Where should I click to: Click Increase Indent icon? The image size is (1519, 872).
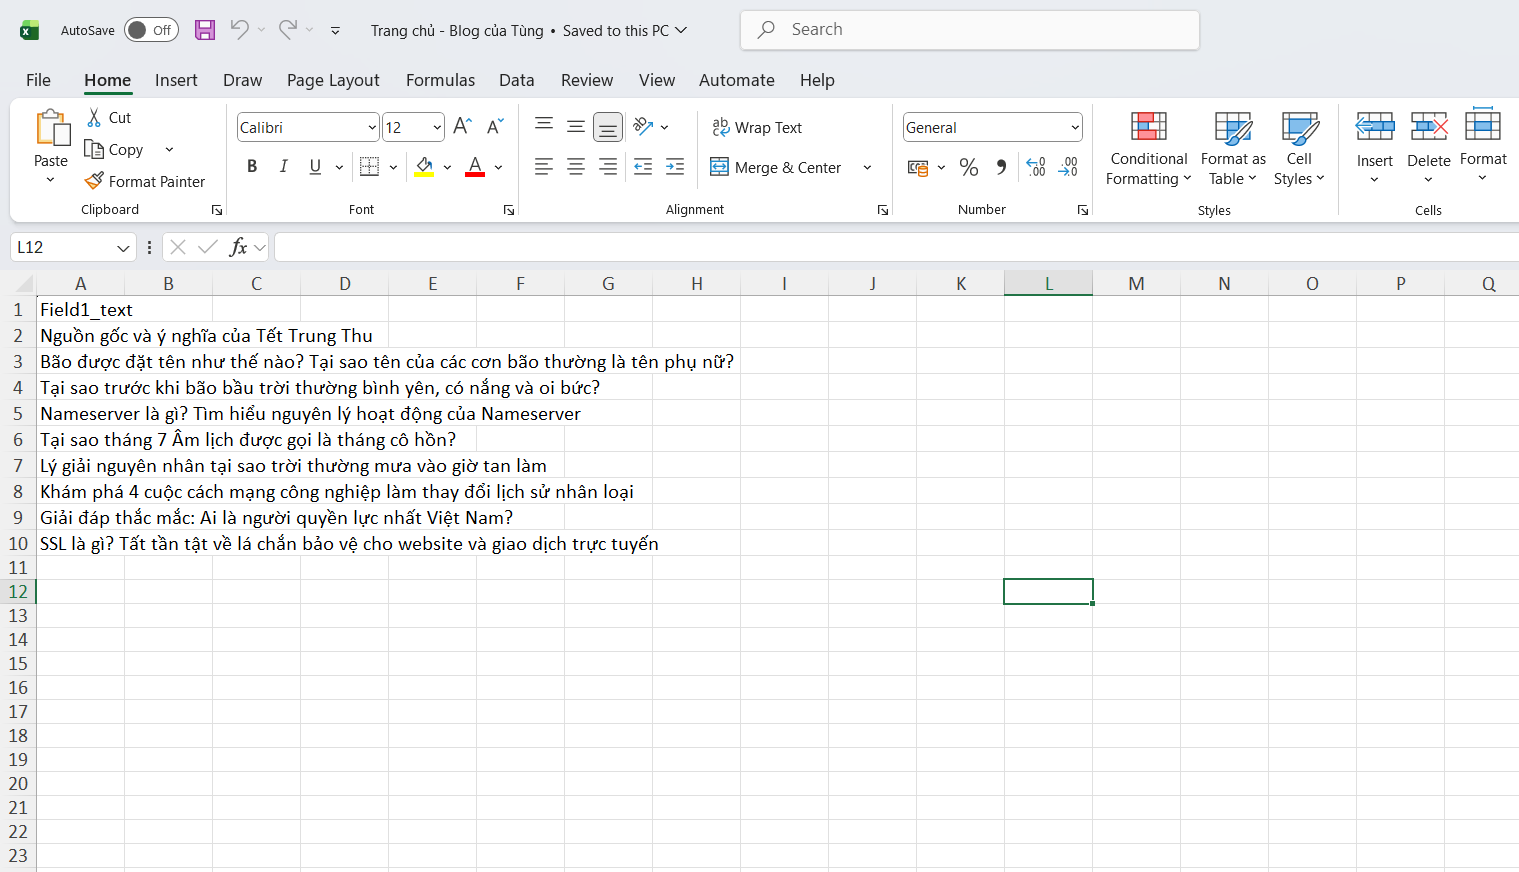[675, 167]
